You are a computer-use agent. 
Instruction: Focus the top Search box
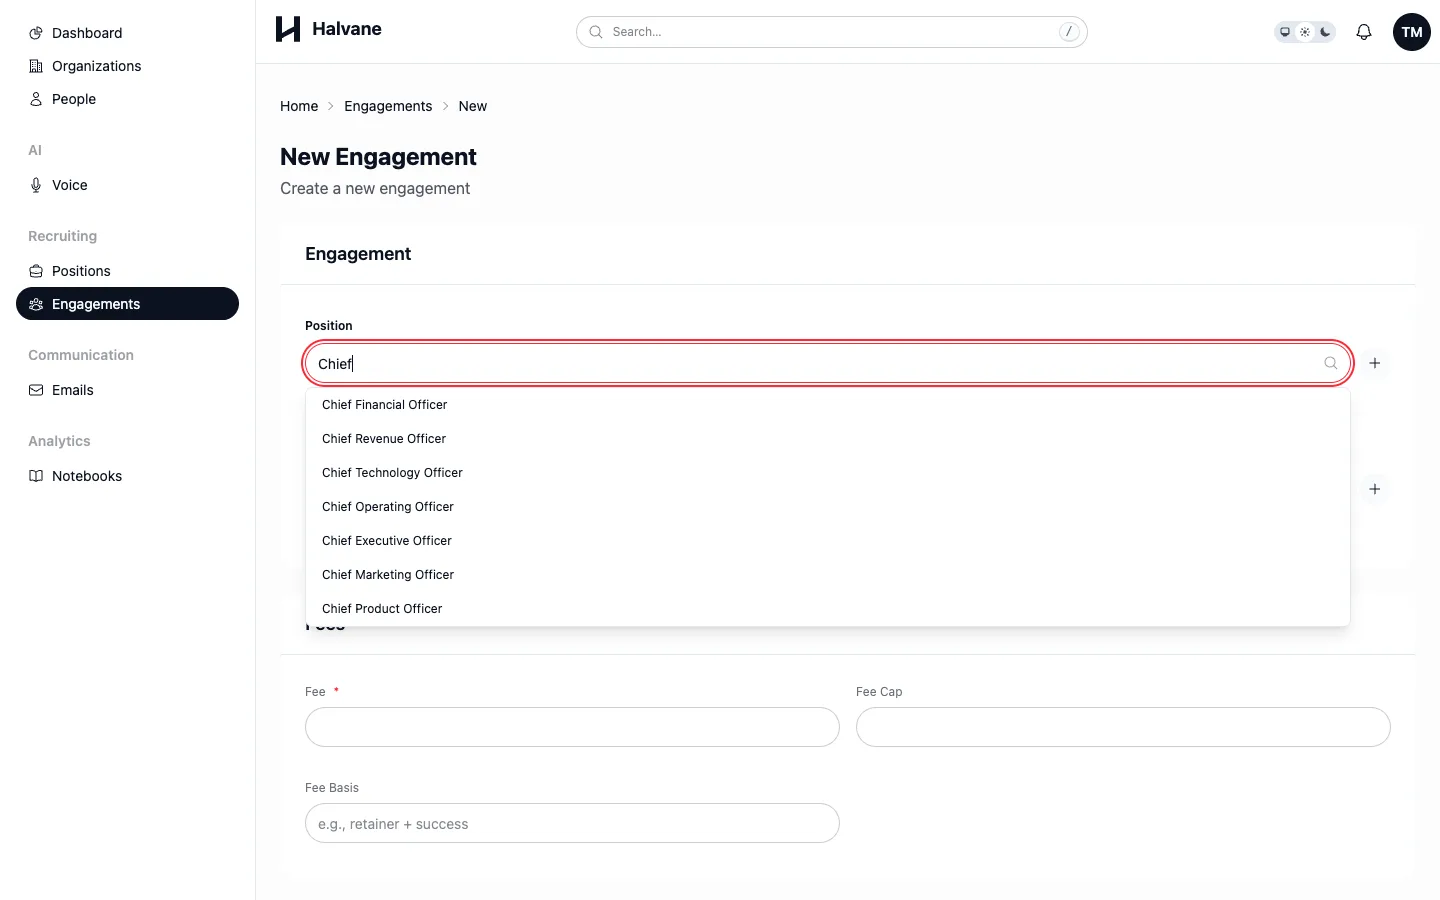pyautogui.click(x=832, y=32)
